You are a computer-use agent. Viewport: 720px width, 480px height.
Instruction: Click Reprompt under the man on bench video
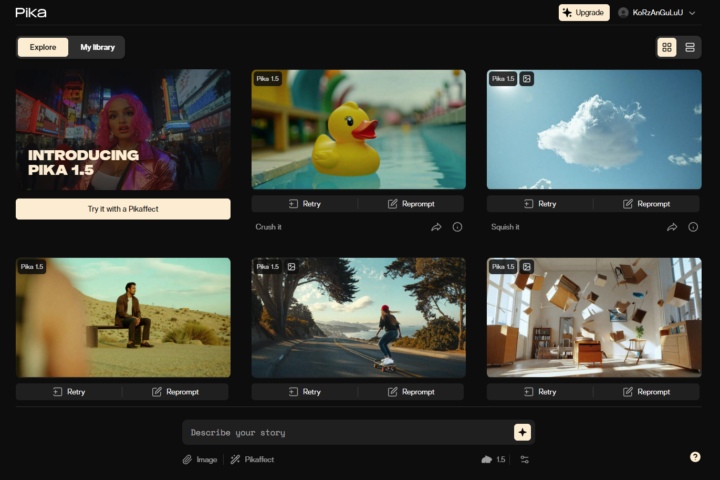[175, 392]
